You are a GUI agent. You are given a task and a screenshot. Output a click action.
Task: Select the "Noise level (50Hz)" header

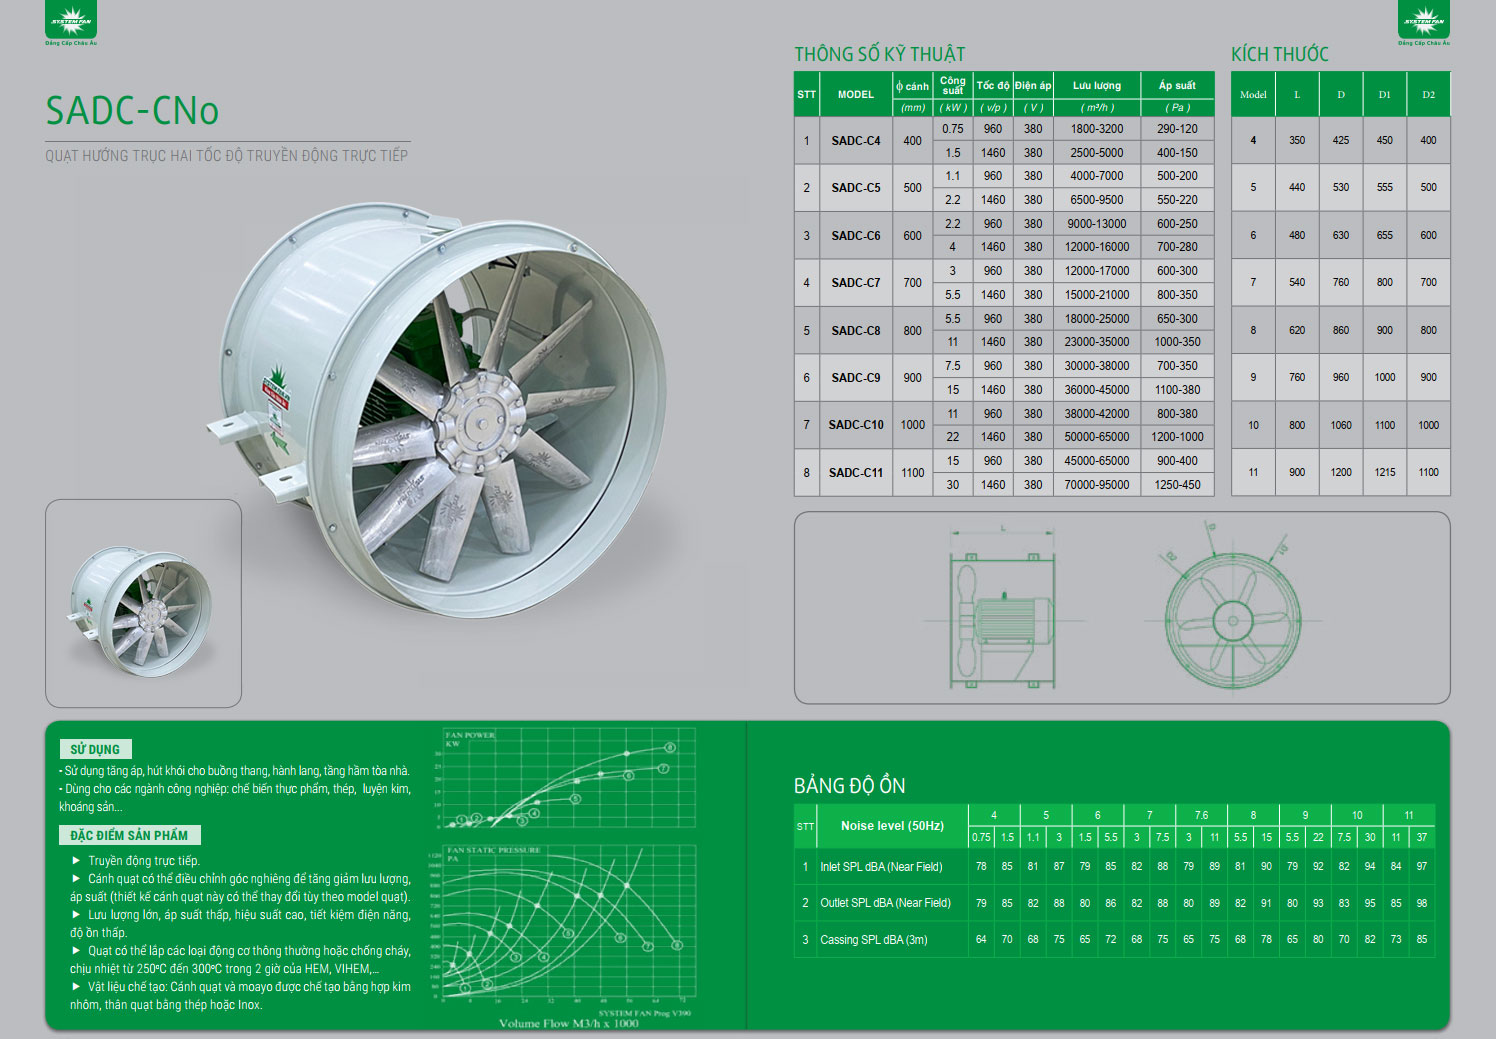pos(892,826)
